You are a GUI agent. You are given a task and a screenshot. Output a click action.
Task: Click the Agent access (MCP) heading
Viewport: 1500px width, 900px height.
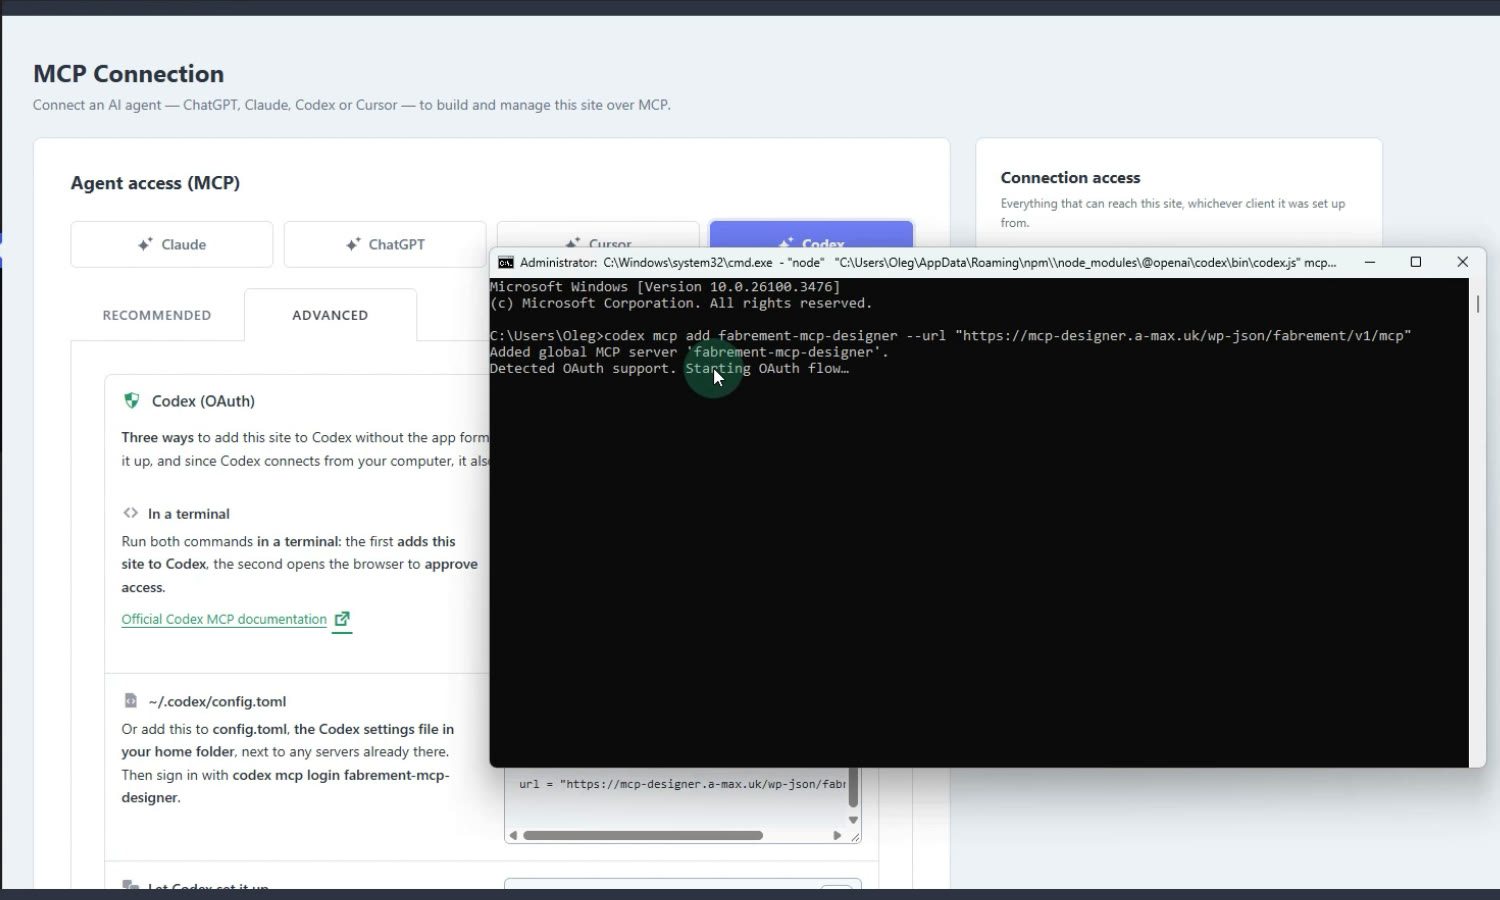(155, 183)
